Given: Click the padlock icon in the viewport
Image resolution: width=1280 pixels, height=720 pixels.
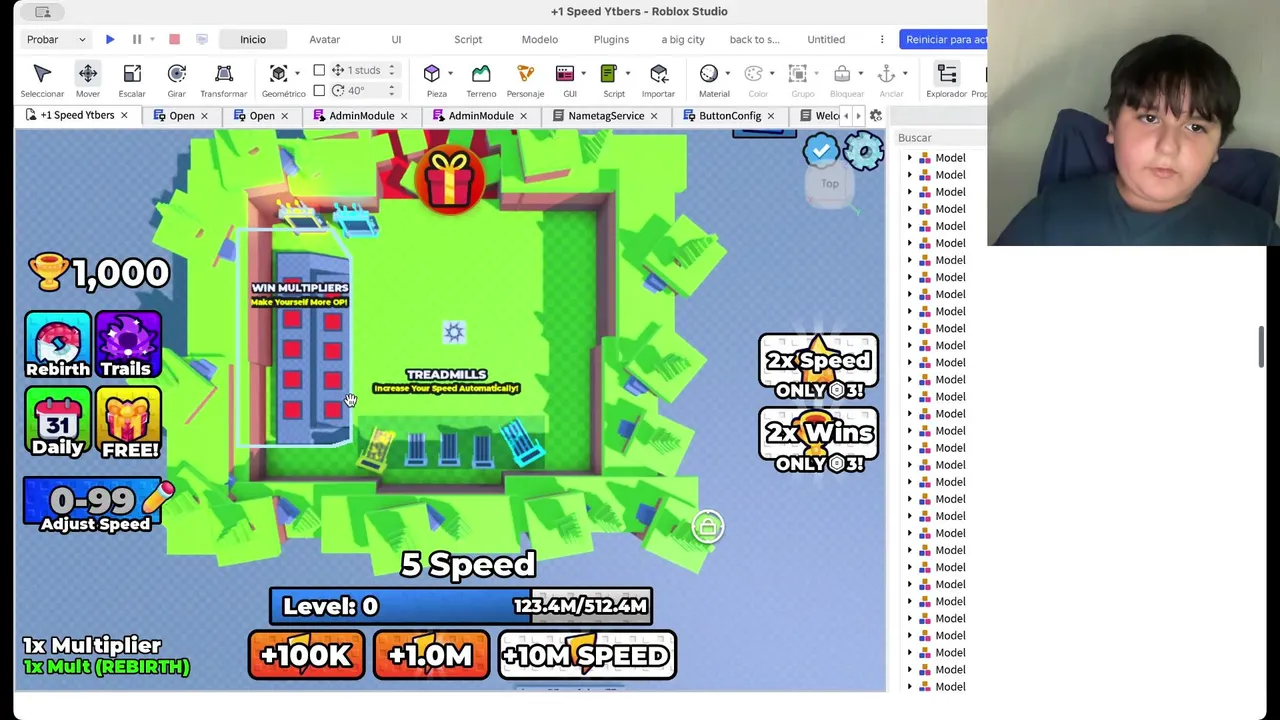Looking at the screenshot, I should point(708,527).
